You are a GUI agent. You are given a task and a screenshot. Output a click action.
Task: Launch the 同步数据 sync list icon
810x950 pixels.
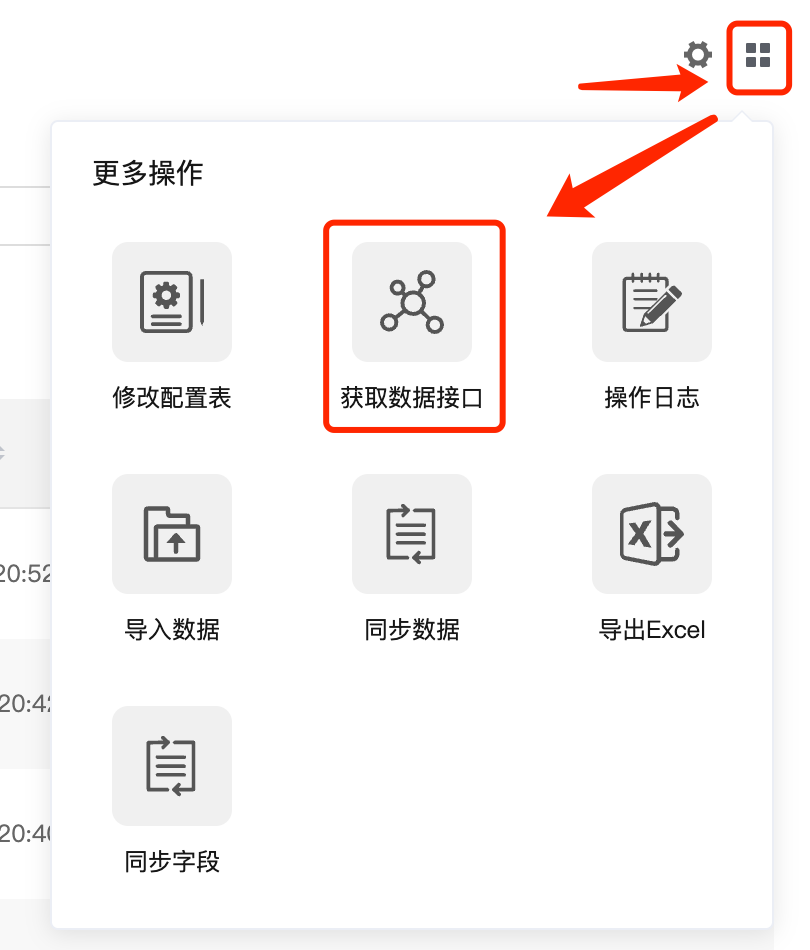click(412, 534)
